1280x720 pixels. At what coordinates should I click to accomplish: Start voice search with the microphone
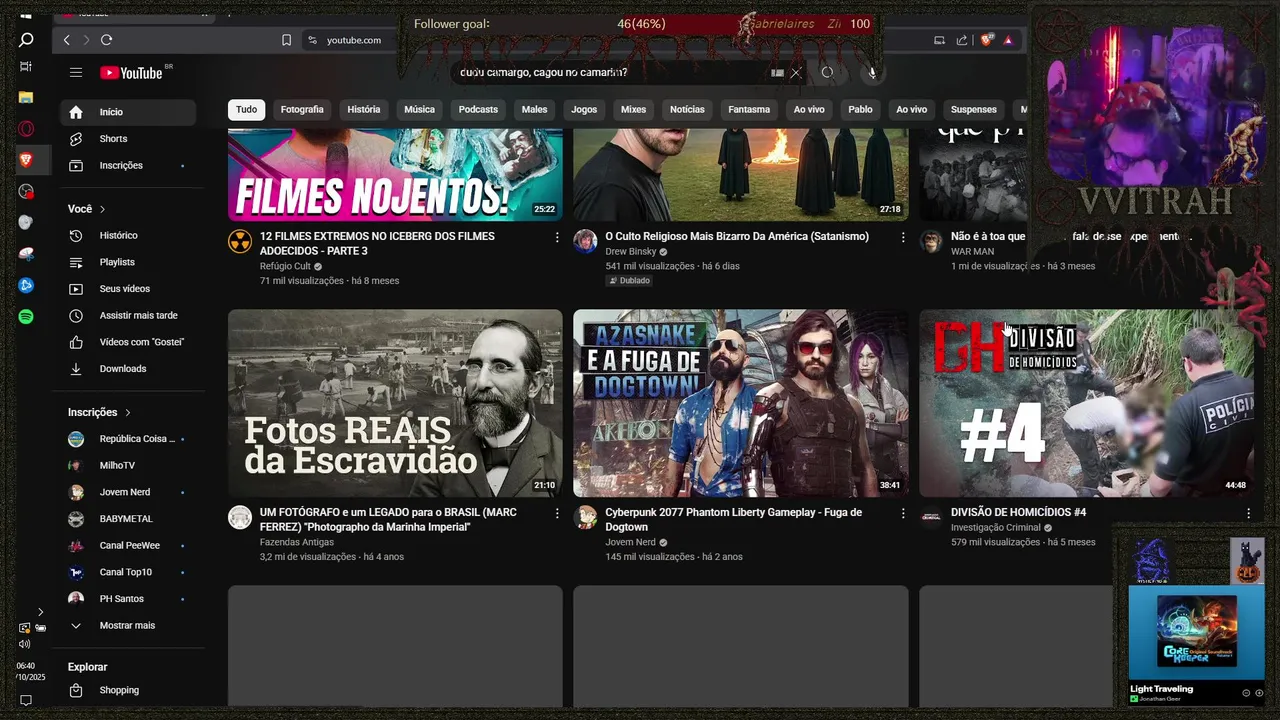(x=872, y=72)
